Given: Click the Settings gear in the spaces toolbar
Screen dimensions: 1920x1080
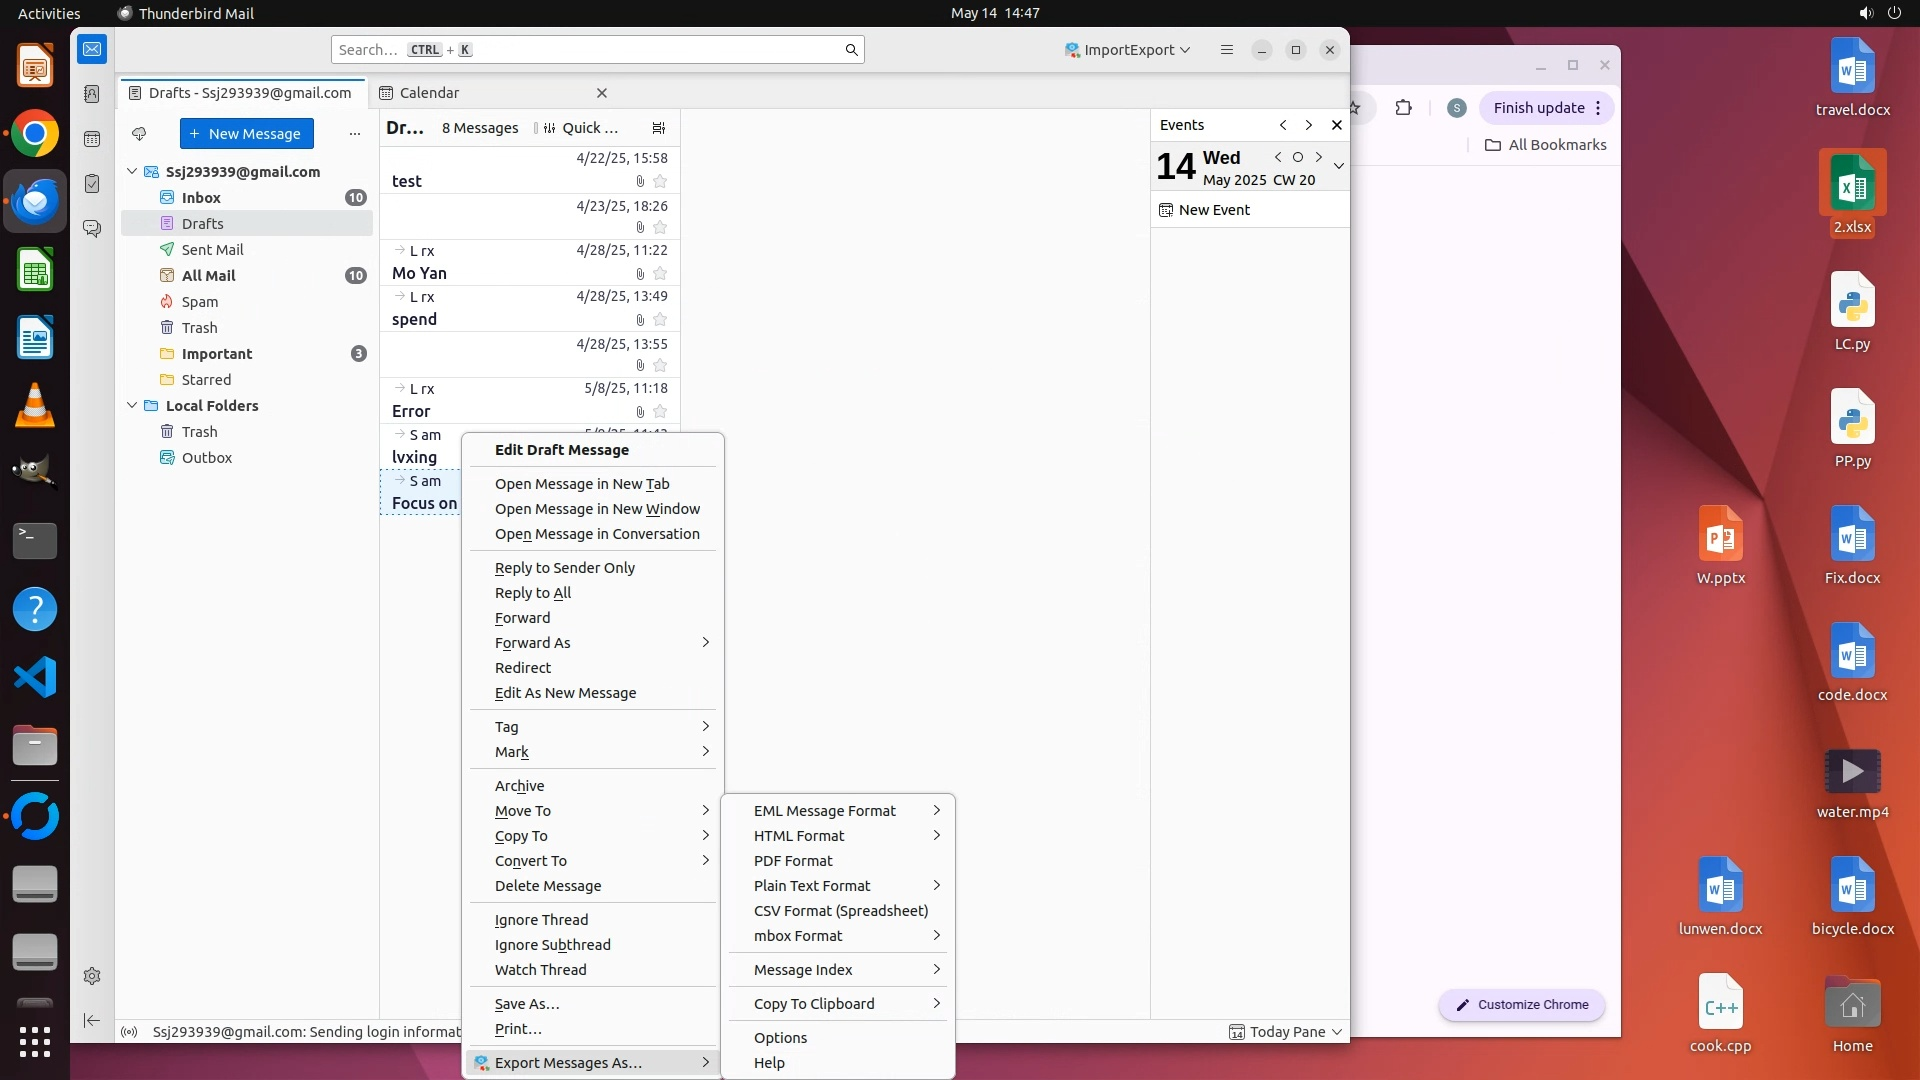Looking at the screenshot, I should click(x=92, y=976).
